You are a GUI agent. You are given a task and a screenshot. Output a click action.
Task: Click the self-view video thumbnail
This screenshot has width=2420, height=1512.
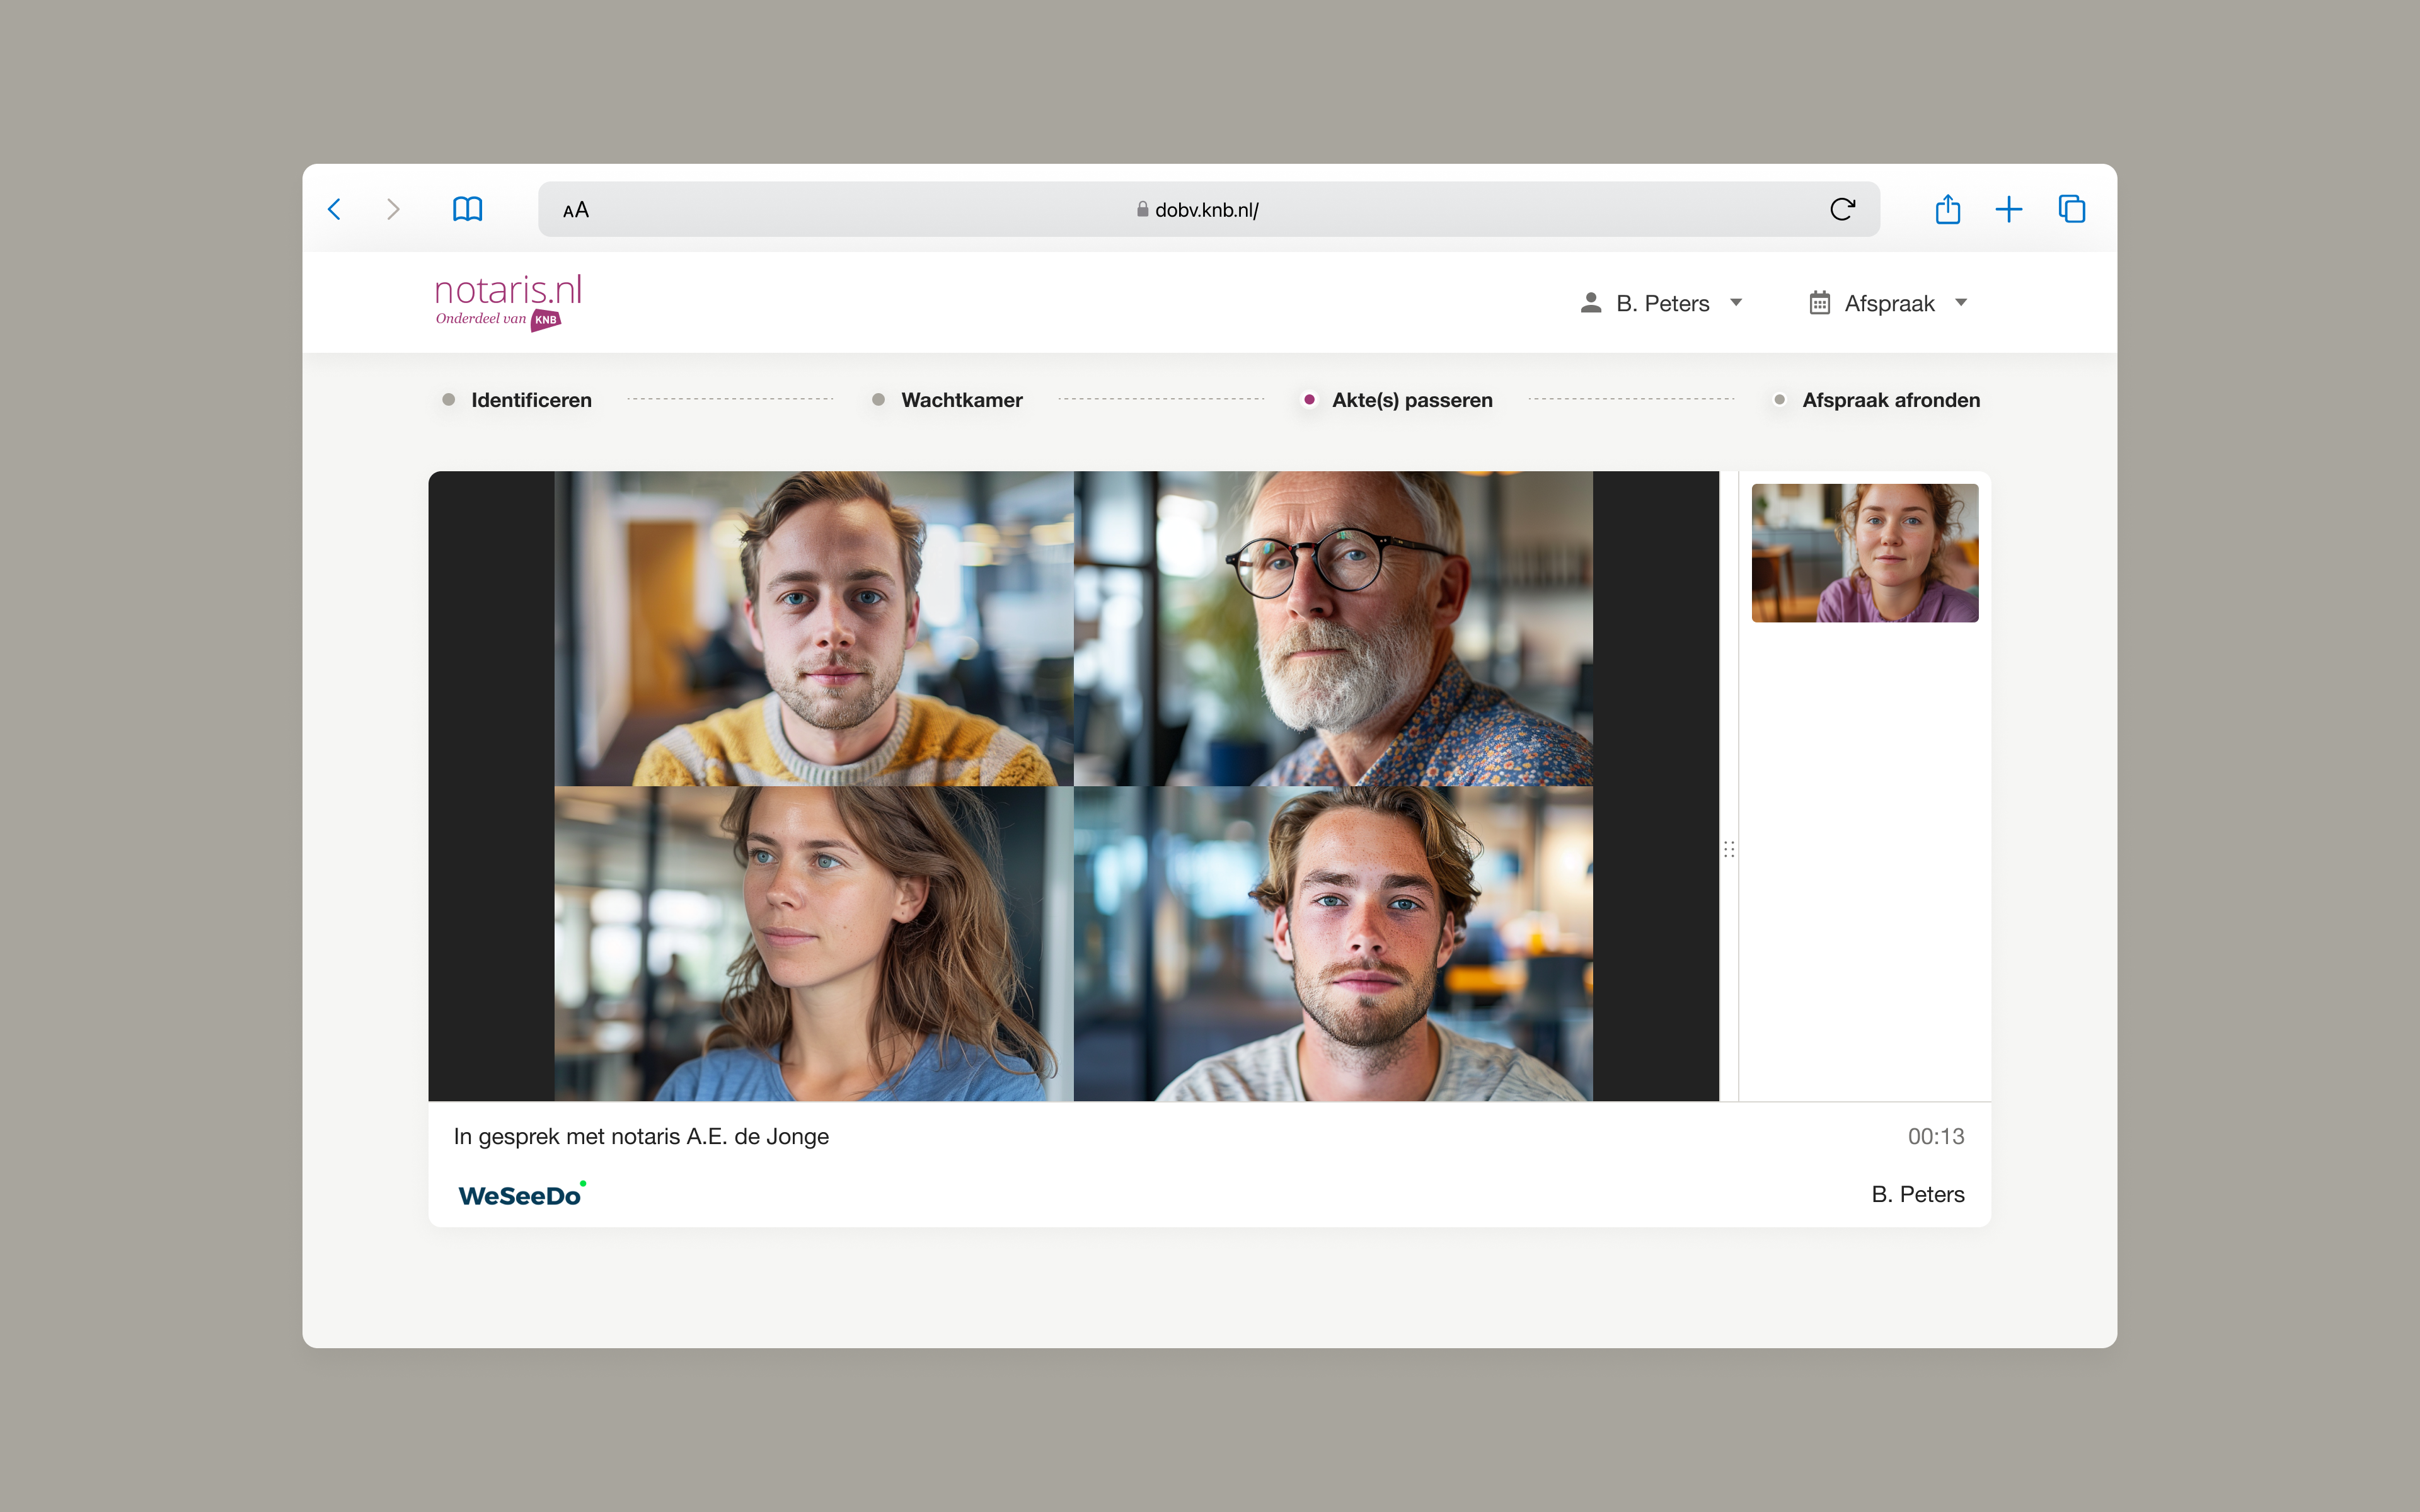tap(1864, 553)
